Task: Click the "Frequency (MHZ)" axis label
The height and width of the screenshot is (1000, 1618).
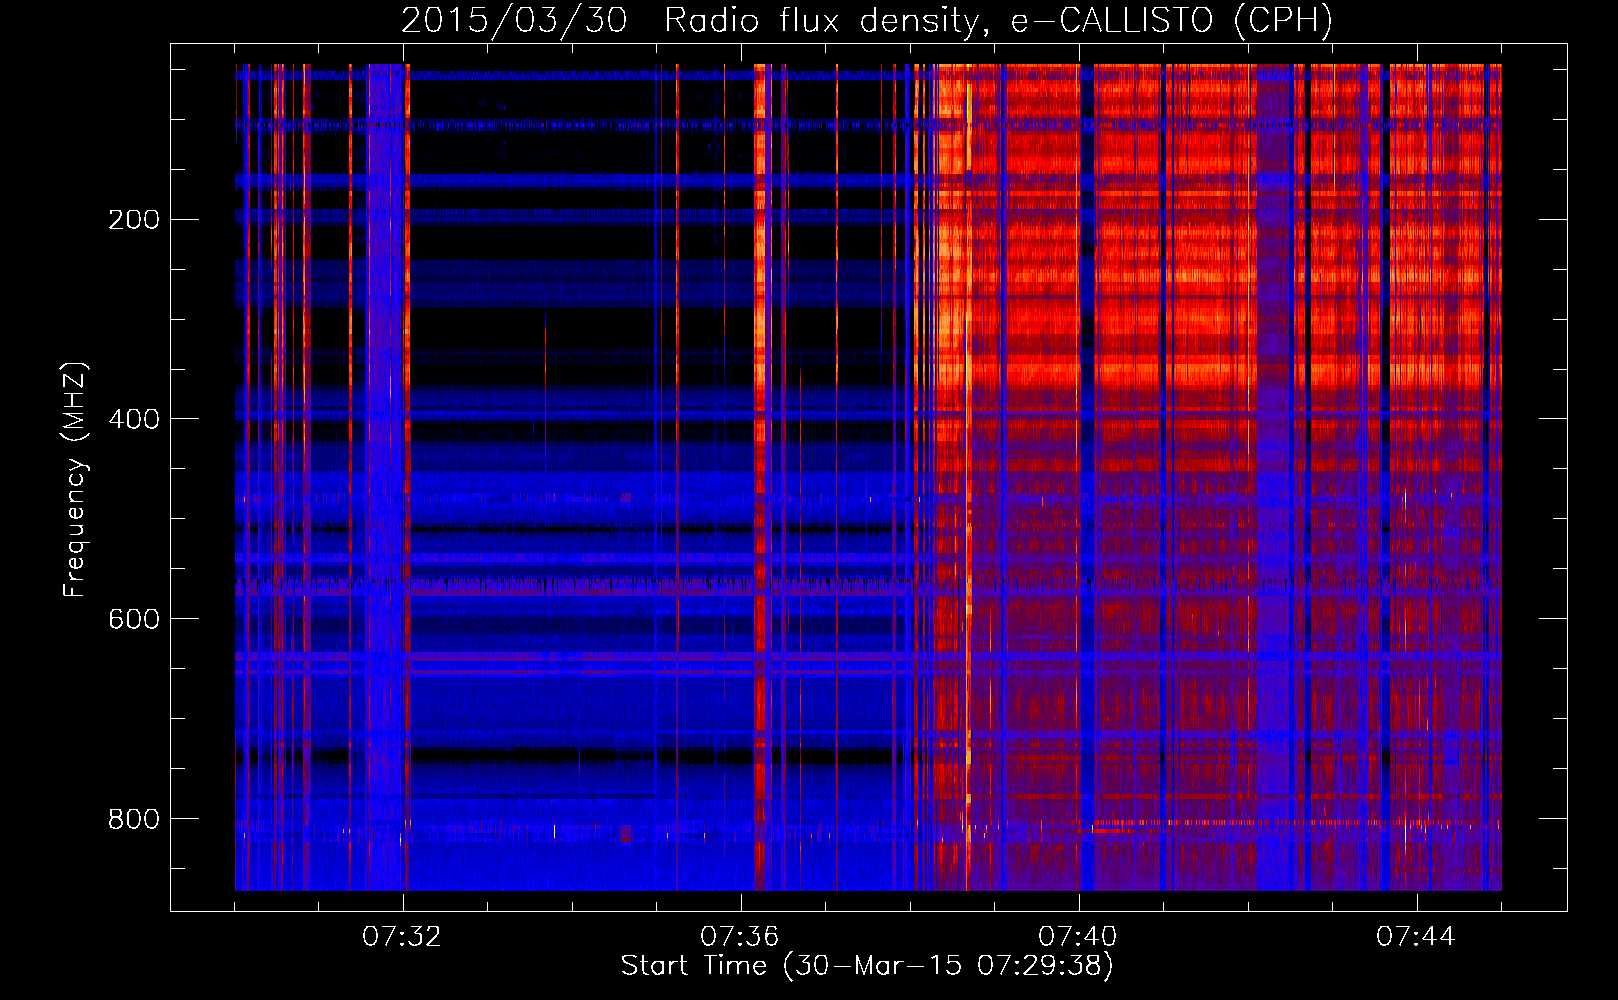Action: [75, 480]
